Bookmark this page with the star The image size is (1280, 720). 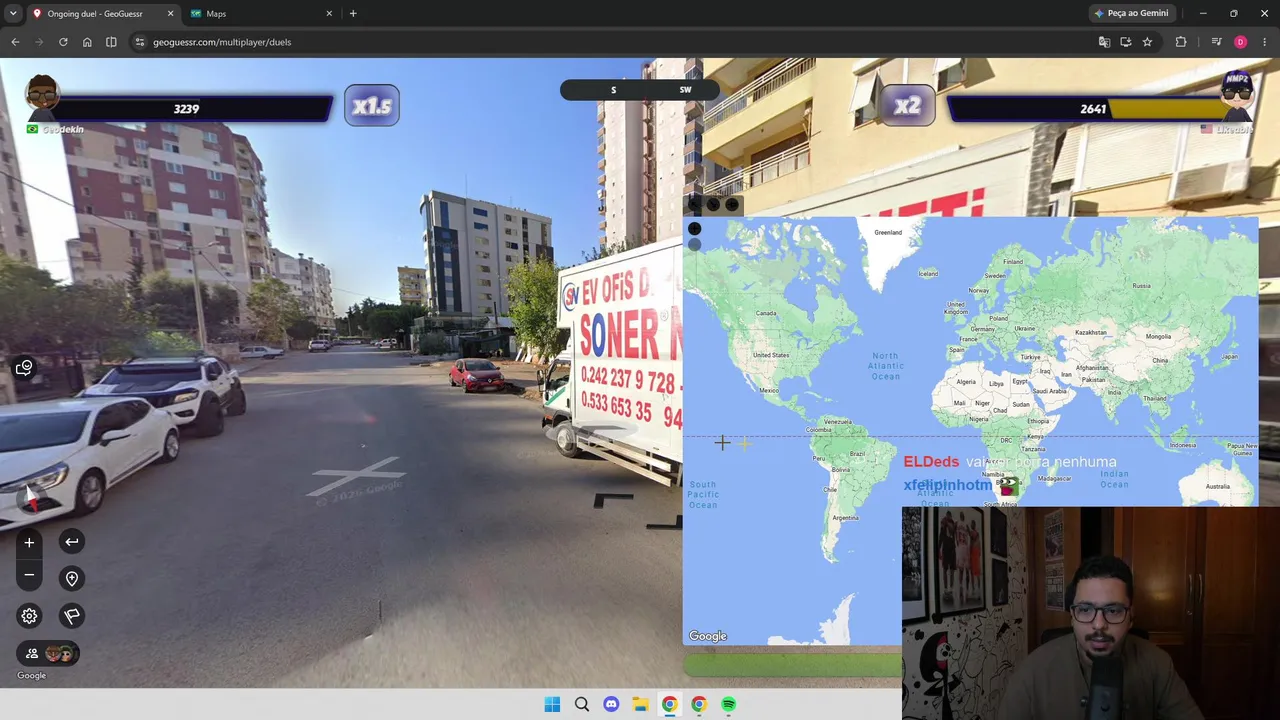point(1147,42)
